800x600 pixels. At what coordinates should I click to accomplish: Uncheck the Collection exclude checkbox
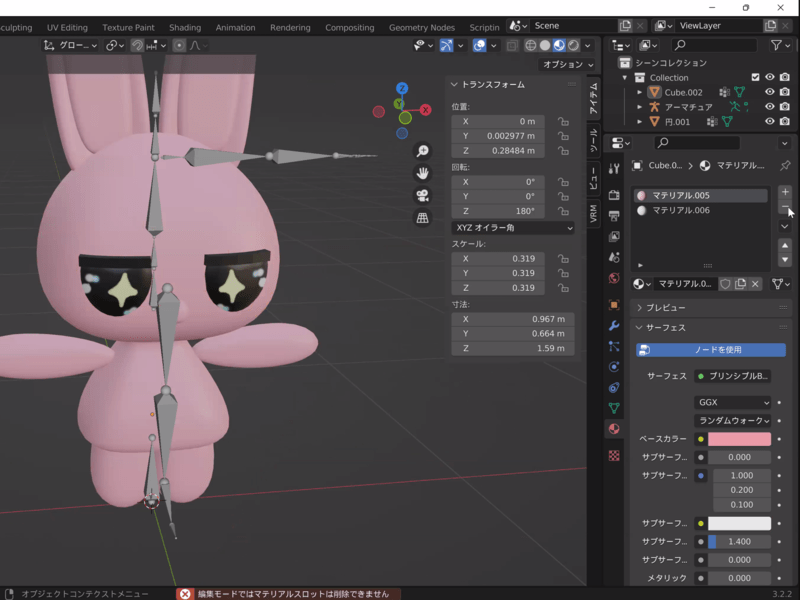(x=755, y=77)
